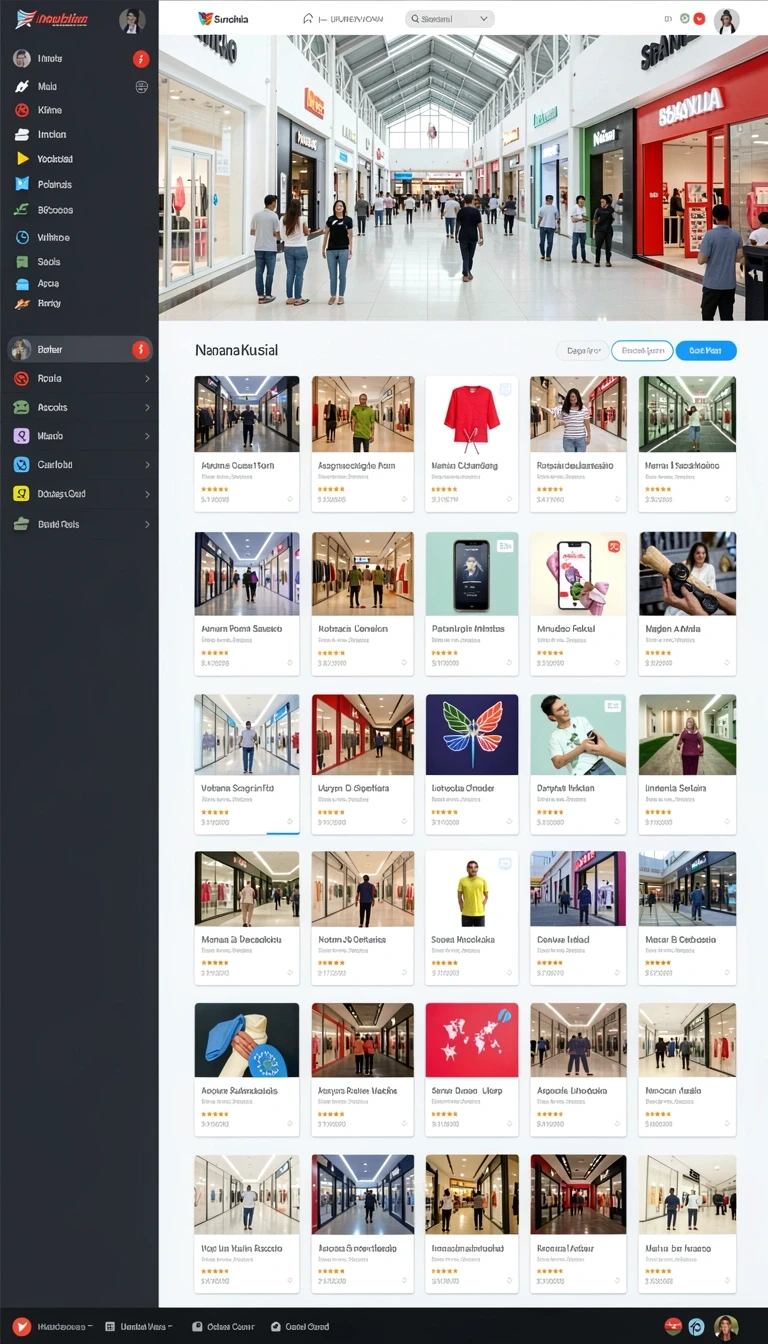Click the avatar in the bottom-right tray
Viewport: 768px width, 1344px height.
tap(726, 1326)
